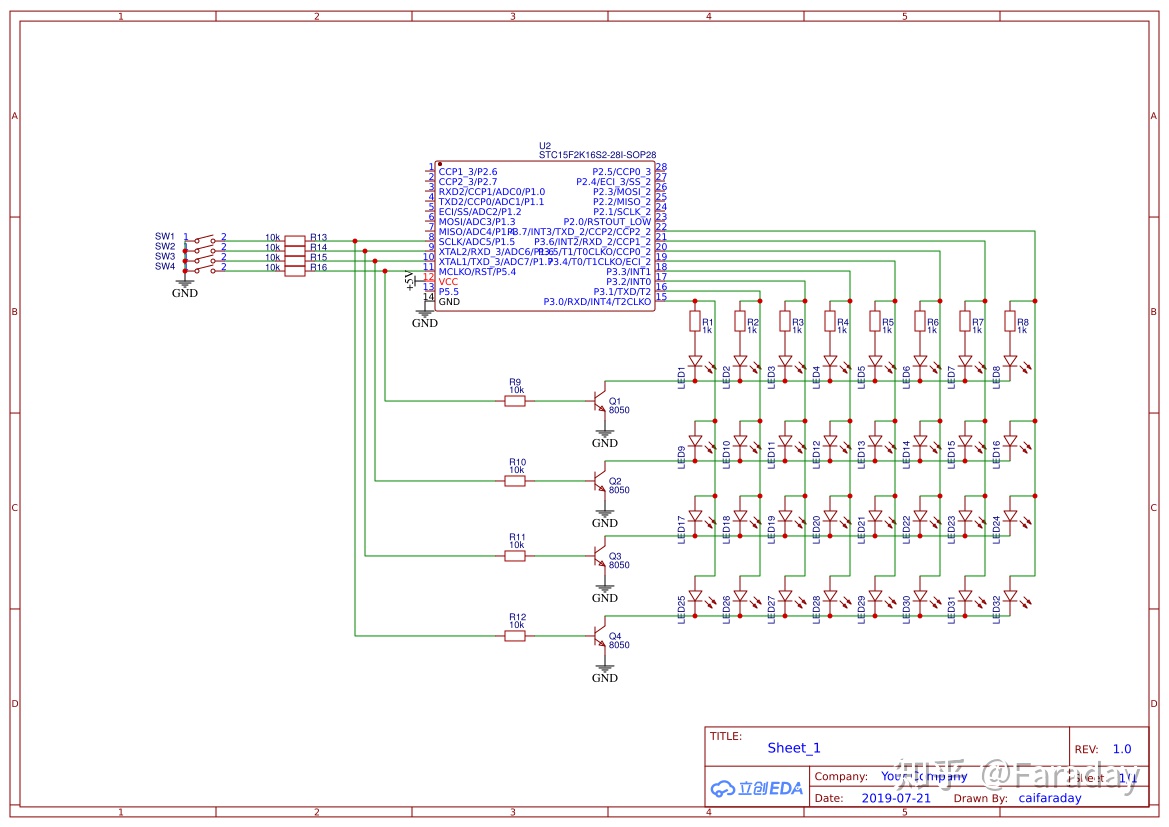Click the 立创EDA logo in title block

[757, 788]
